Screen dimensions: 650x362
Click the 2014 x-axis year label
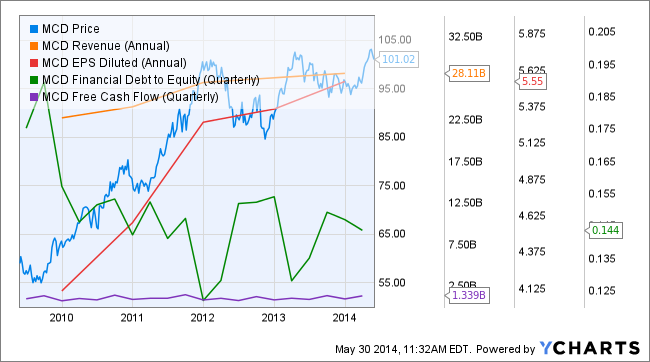point(344,318)
